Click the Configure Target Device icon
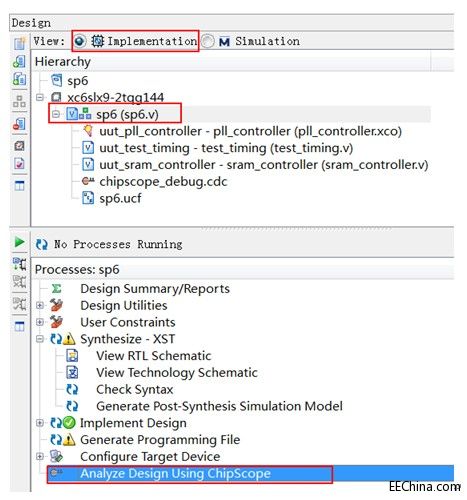The height and width of the screenshot is (500, 467). pyautogui.click(x=56, y=456)
